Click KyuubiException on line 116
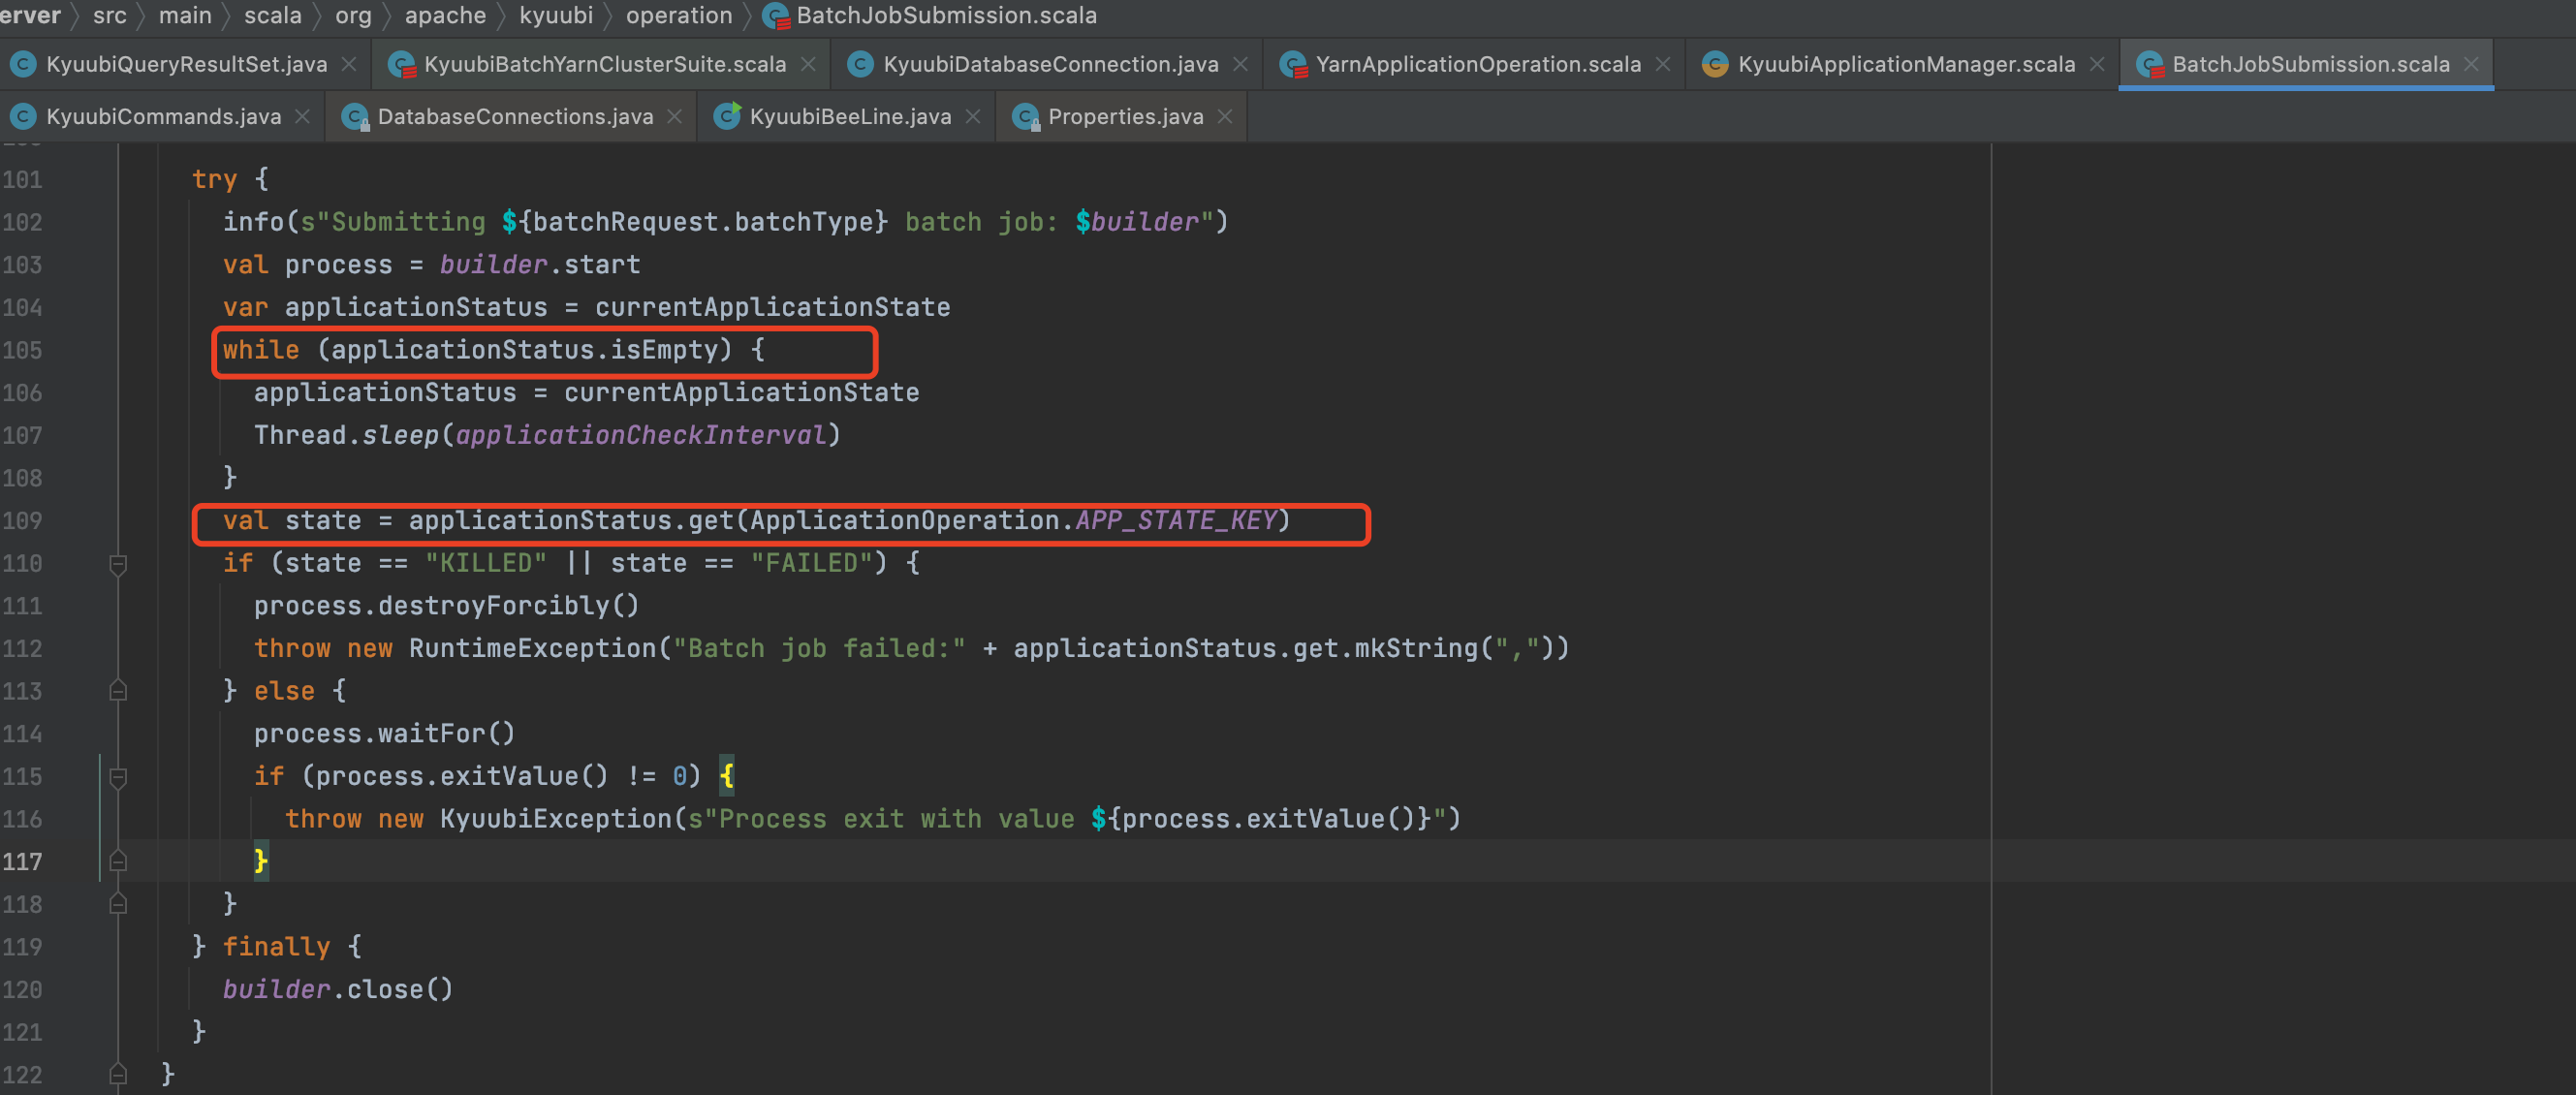 click(x=556, y=819)
